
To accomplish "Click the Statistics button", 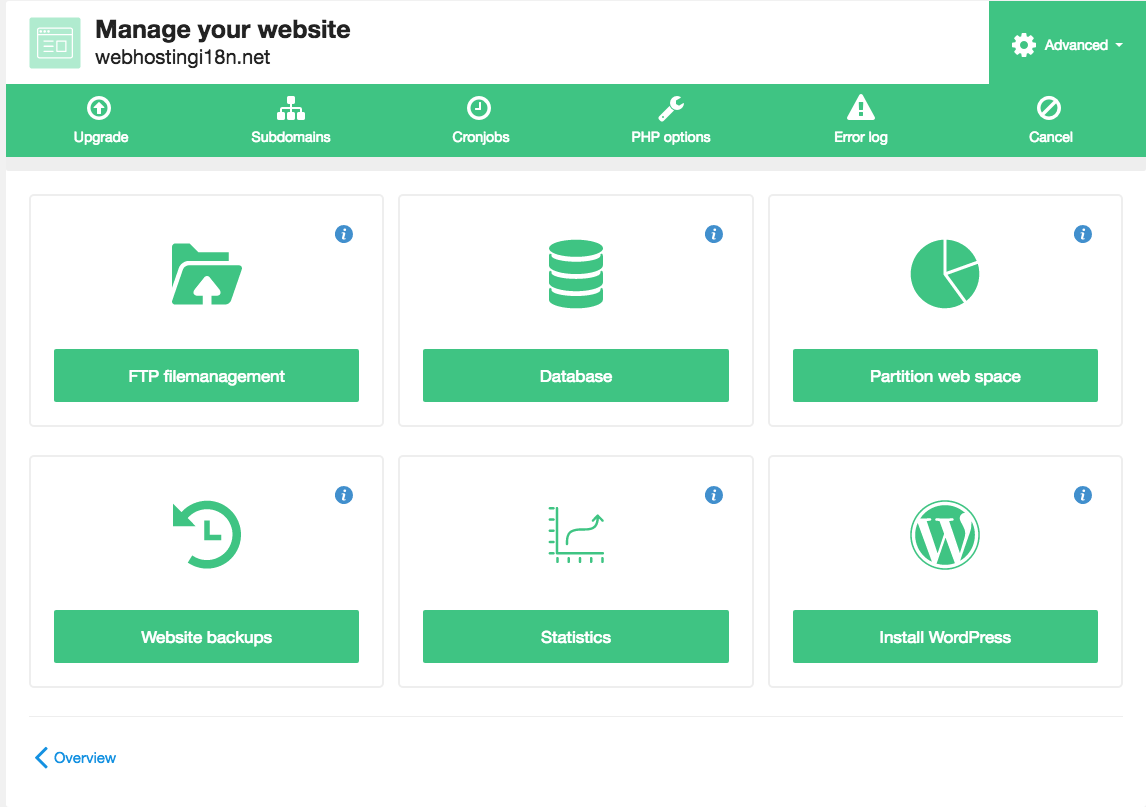I will coord(576,636).
